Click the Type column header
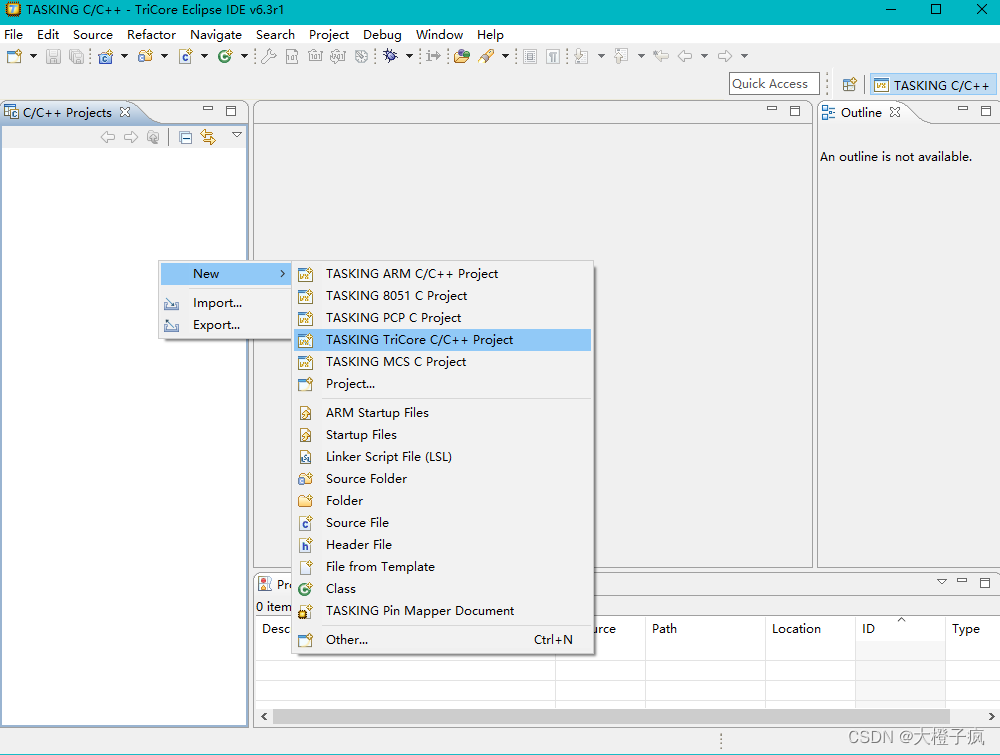1000x755 pixels. coord(972,629)
